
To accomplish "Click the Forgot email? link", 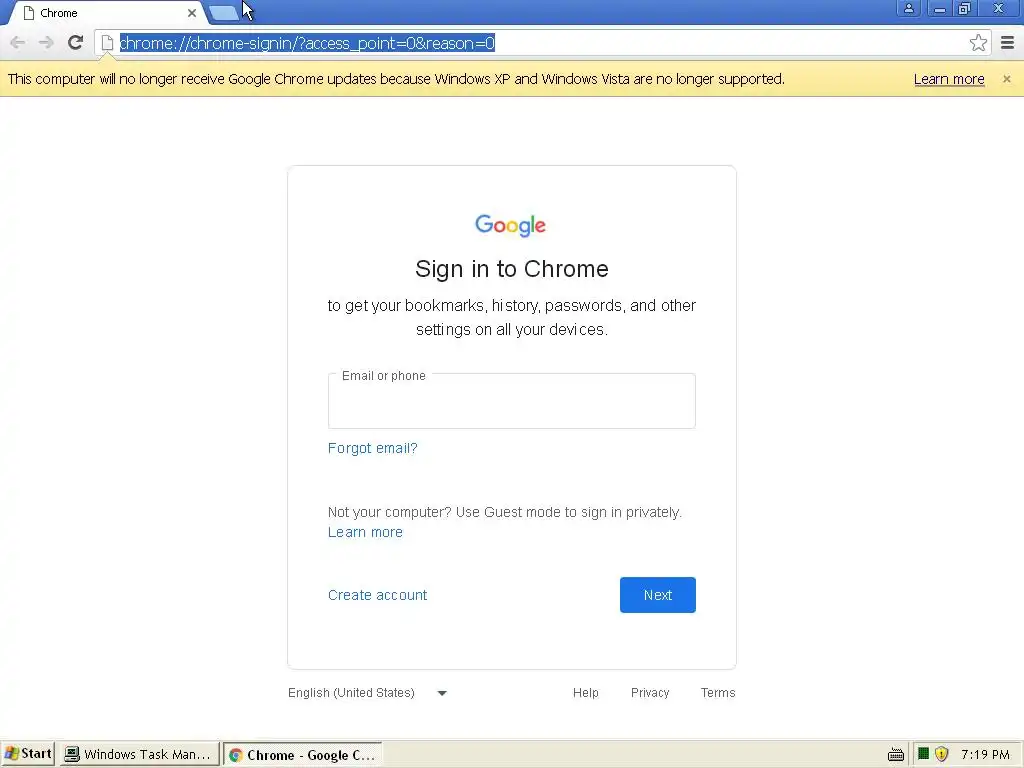I will [372, 448].
